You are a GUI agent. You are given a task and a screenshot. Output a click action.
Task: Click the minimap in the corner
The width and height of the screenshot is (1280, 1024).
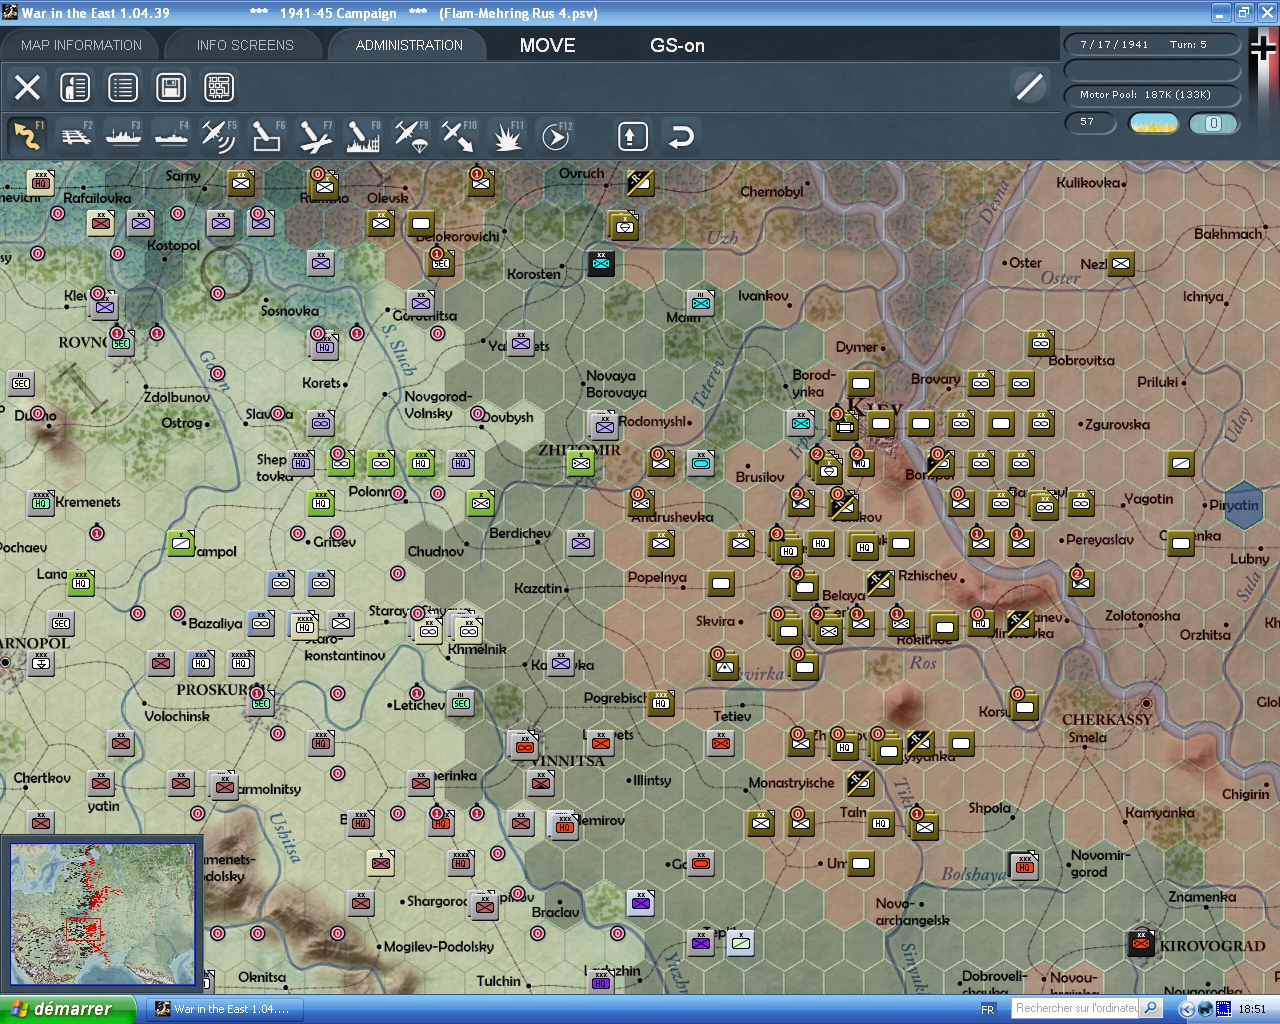pos(102,915)
